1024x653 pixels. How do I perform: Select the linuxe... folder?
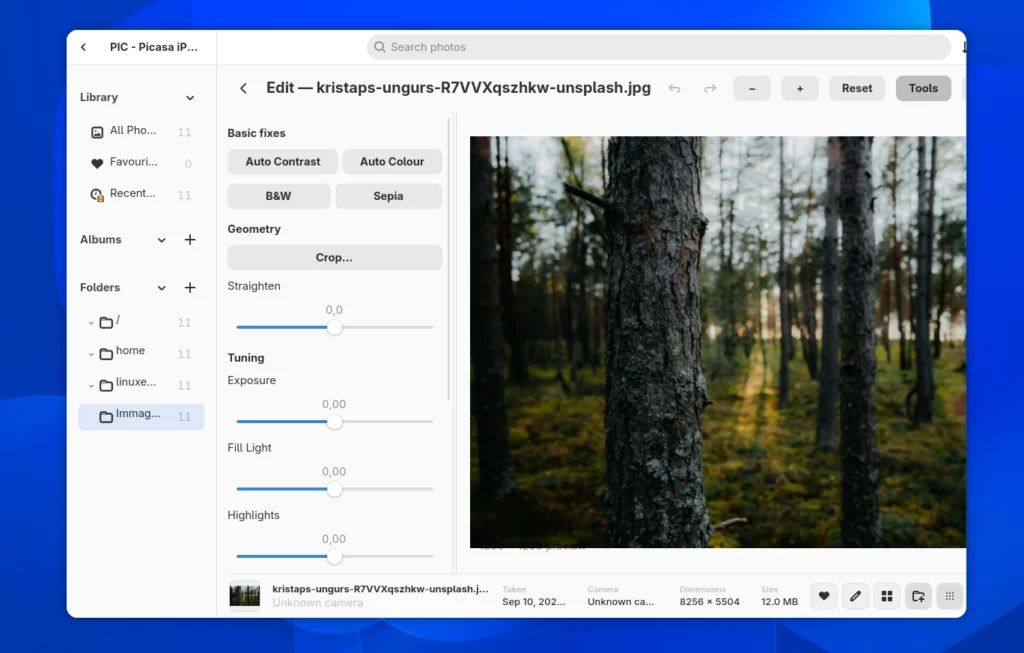140,385
